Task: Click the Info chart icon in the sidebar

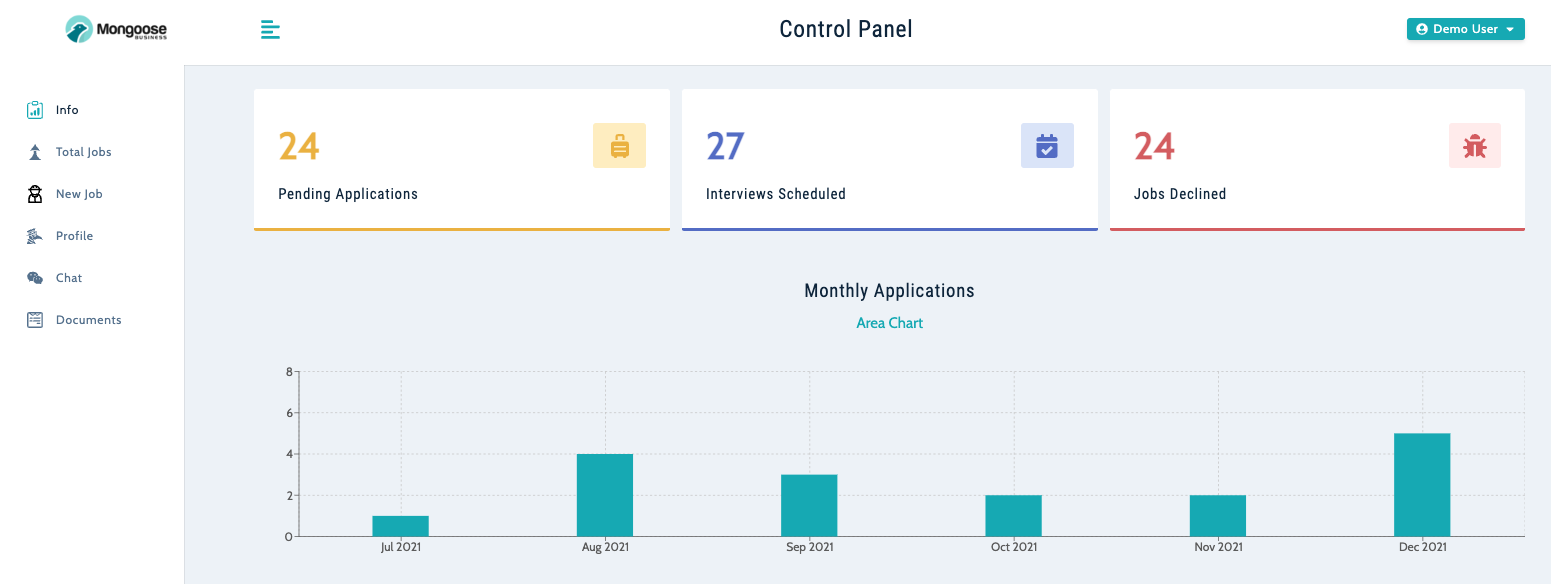Action: click(x=35, y=110)
